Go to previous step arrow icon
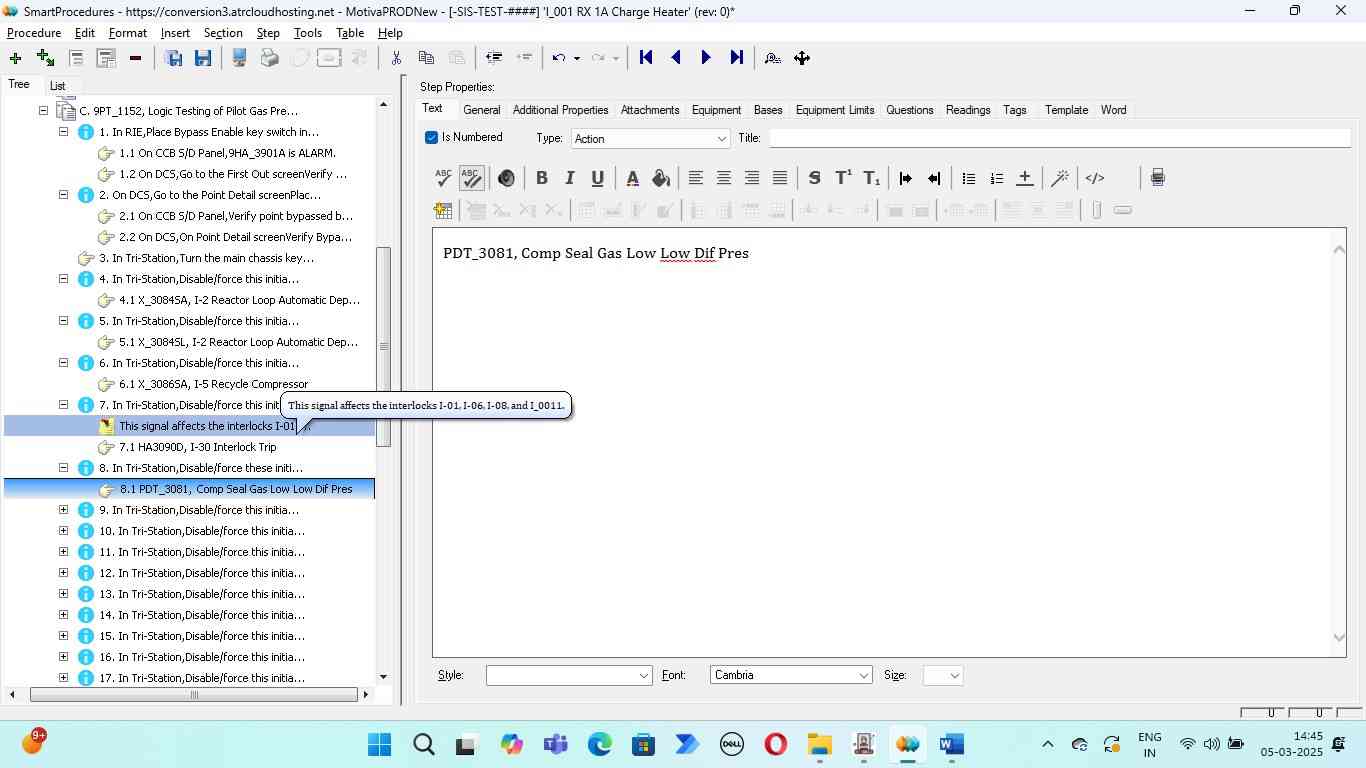This screenshot has width=1366, height=768. coord(676,58)
